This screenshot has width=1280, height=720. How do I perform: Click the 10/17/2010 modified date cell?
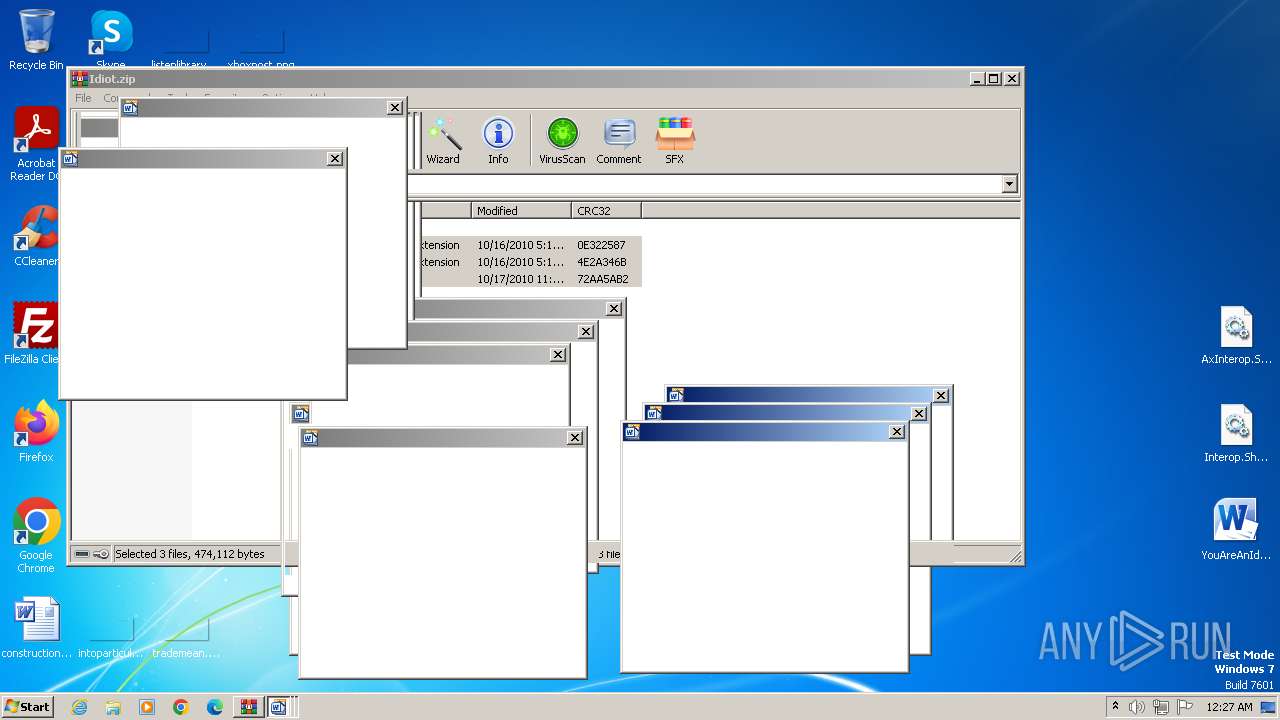click(520, 279)
